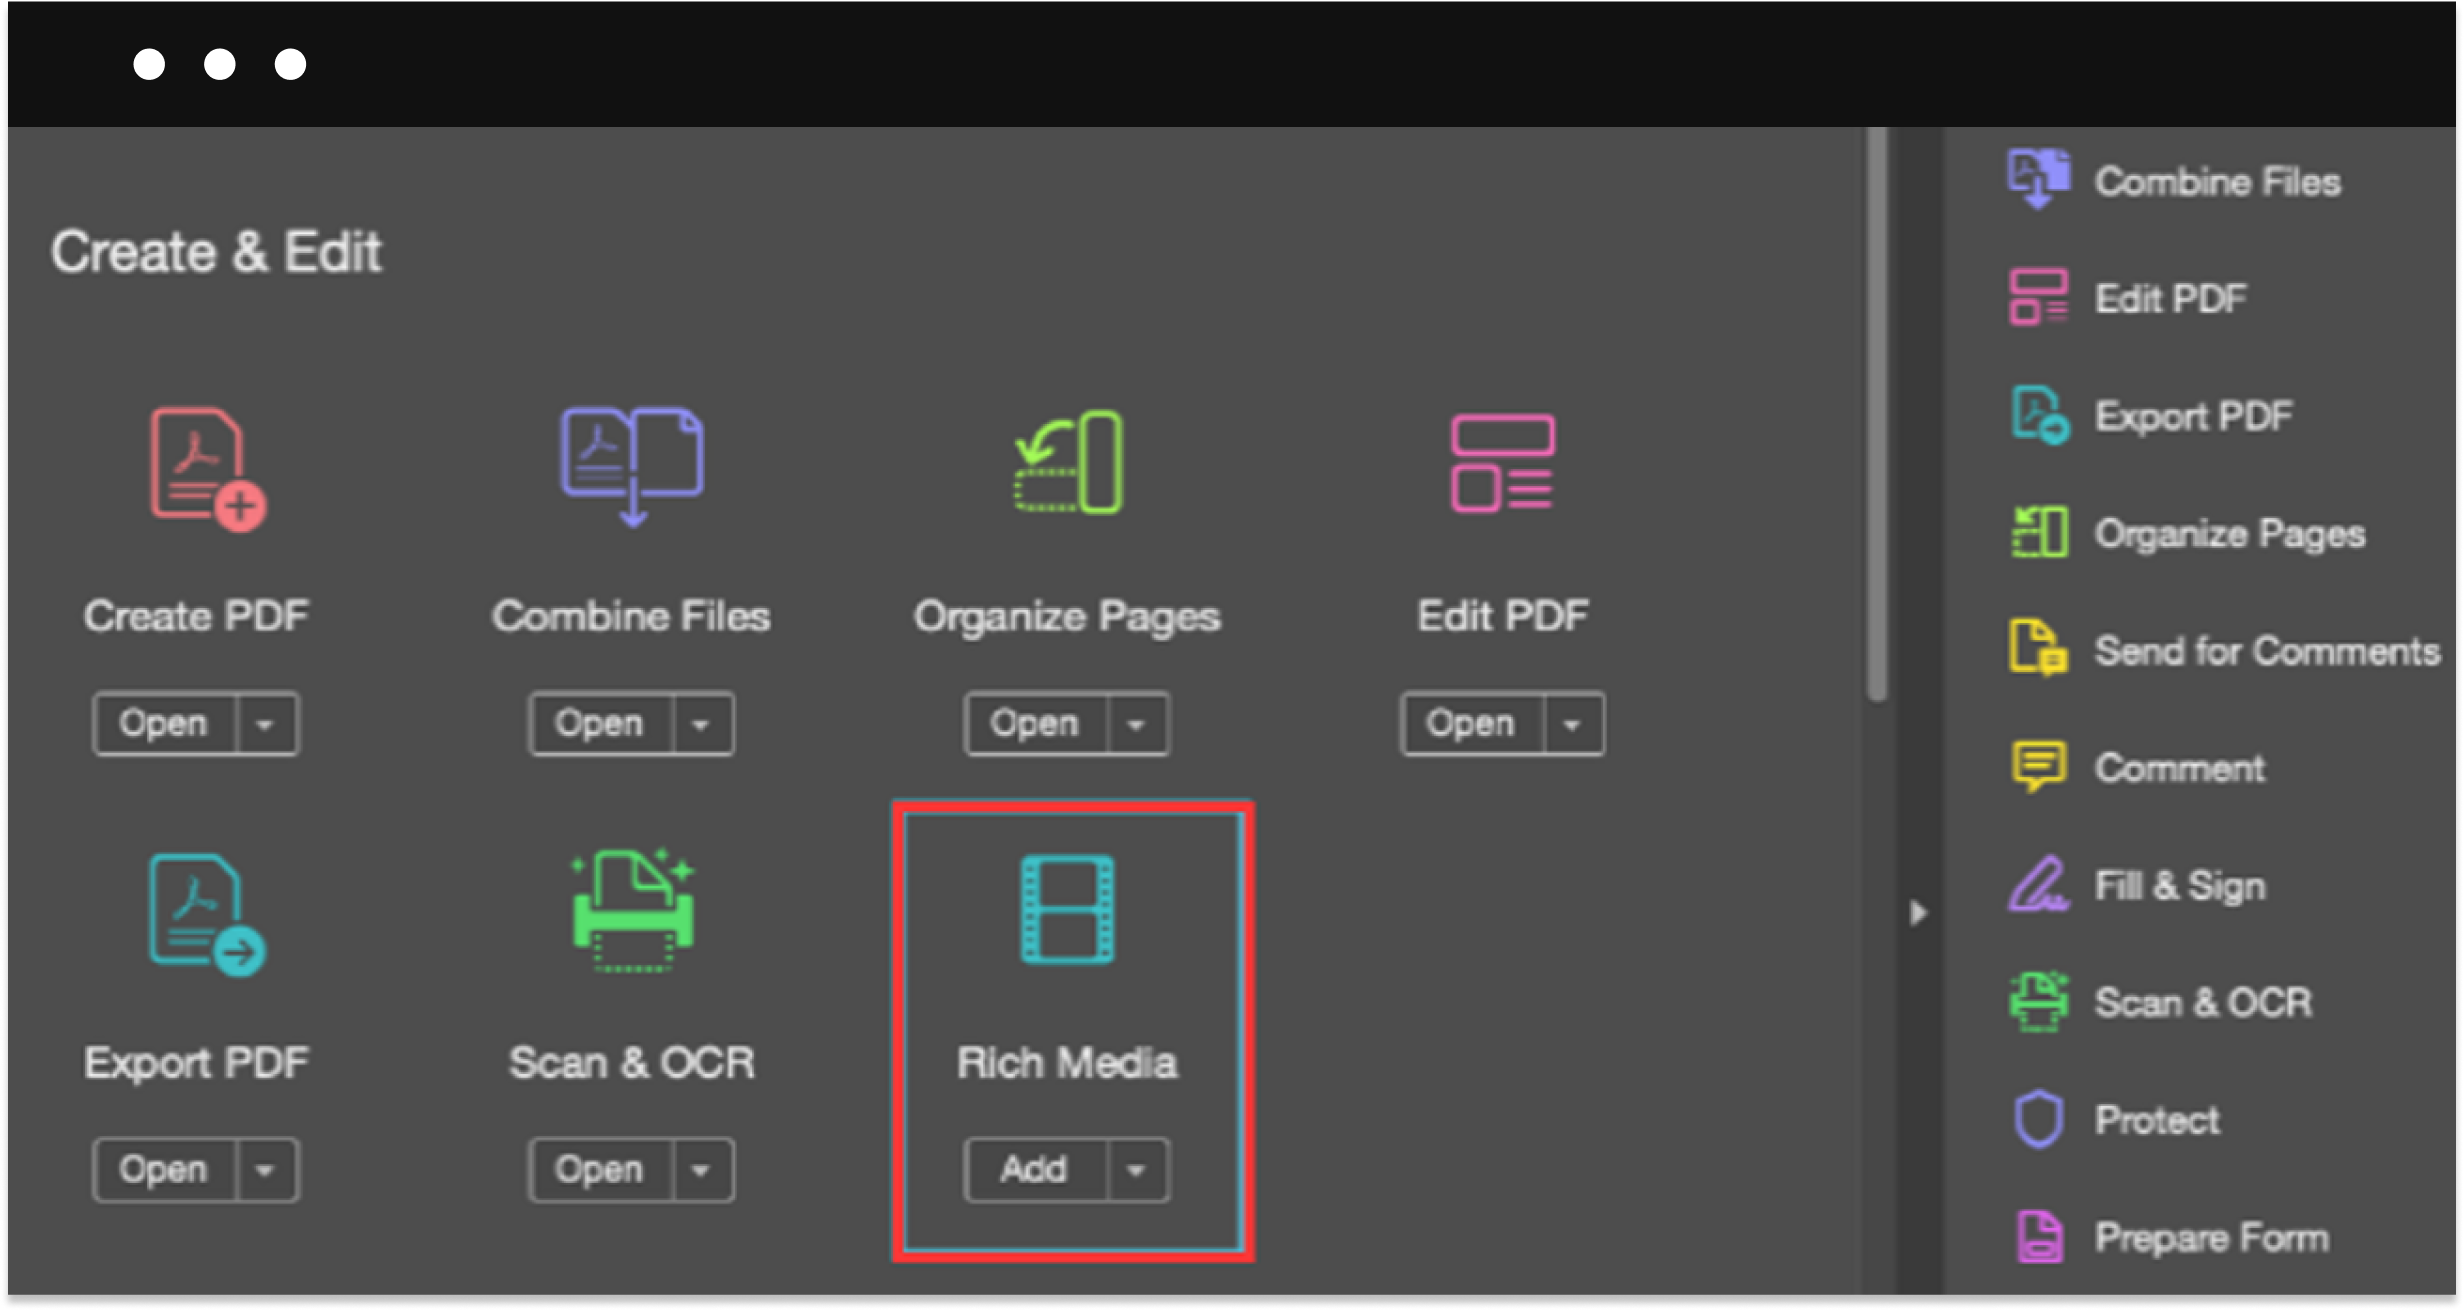Expand dropdown arrow beside Rich Media Add
Screen dimensions: 2464x1311
pos(1136,1169)
